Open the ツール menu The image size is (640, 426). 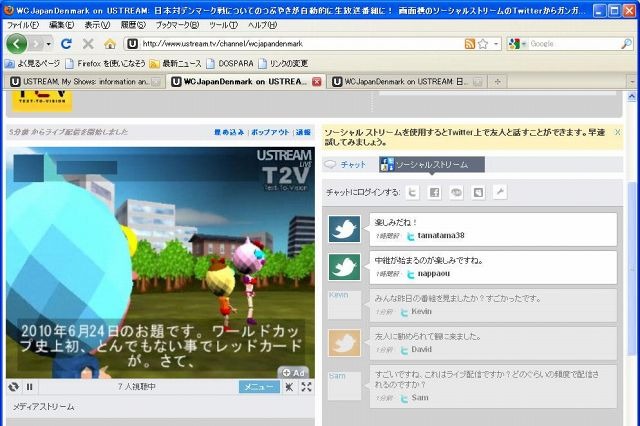tap(223, 25)
